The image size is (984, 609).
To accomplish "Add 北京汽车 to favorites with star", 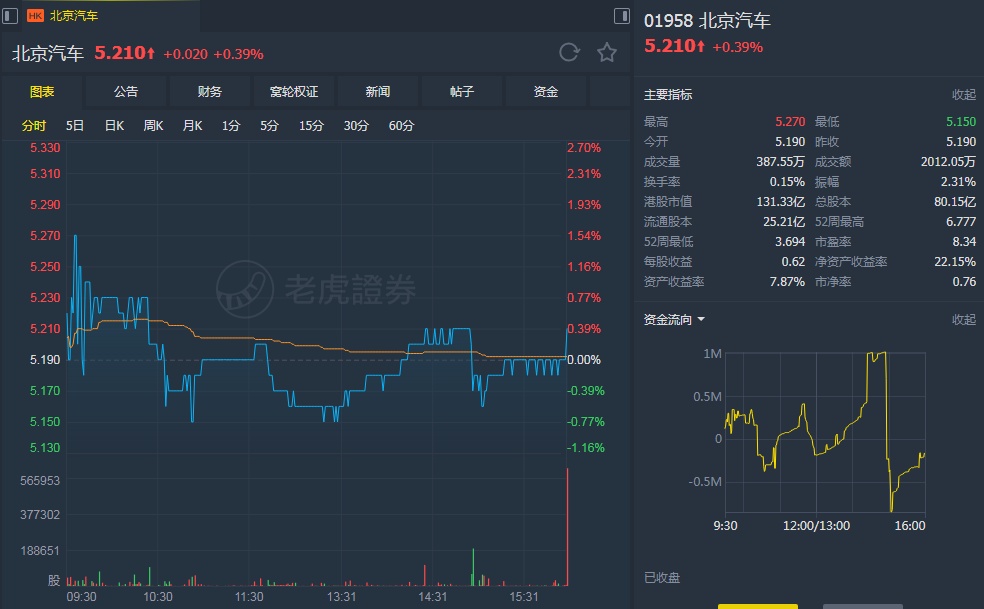I will point(607,52).
